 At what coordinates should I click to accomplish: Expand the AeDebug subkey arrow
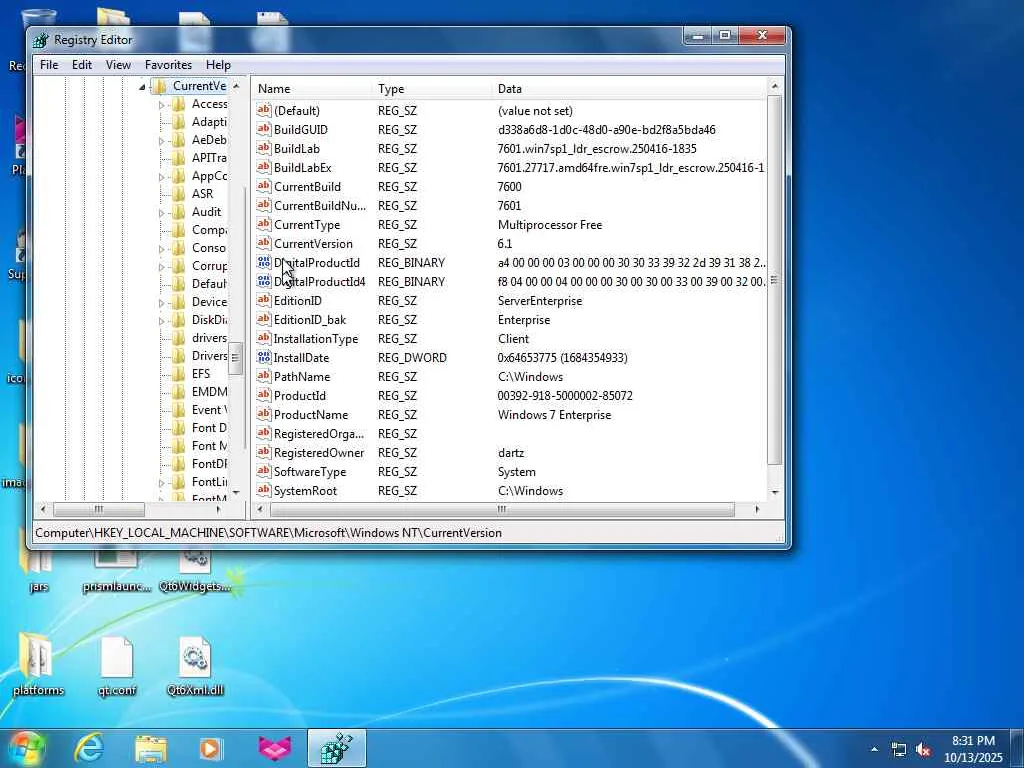161,140
